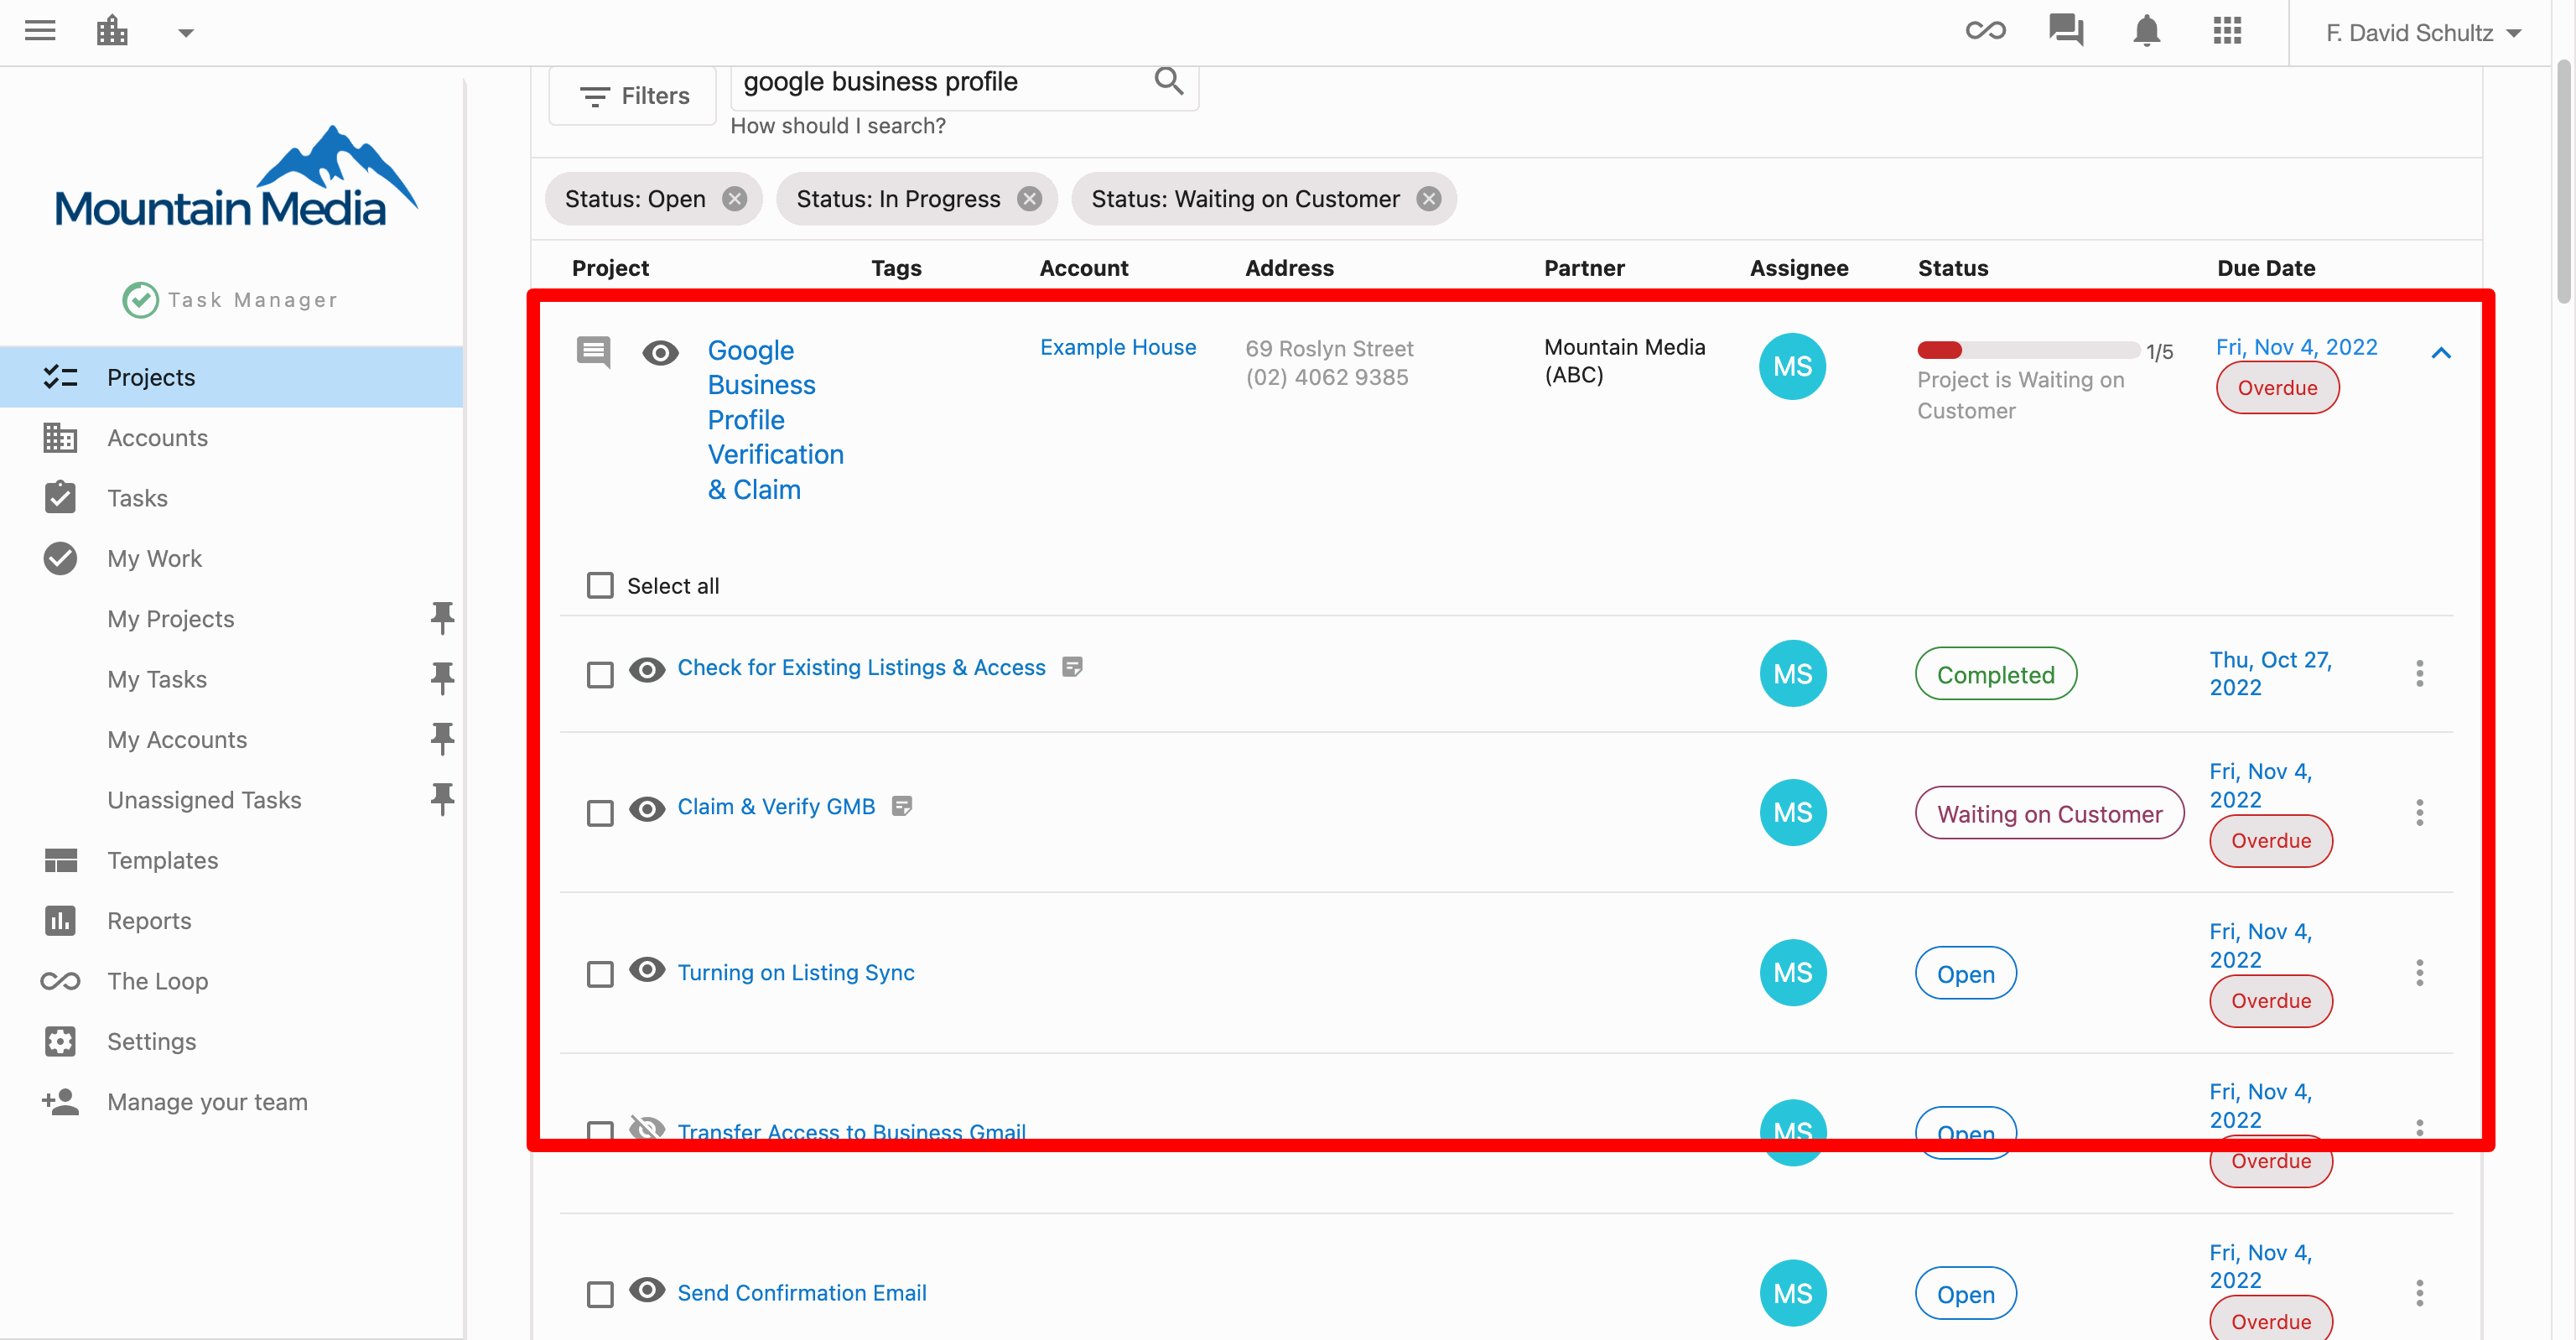Viewport: 2576px width, 1340px height.
Task: Tick checkbox for Check for Existing Listings task
Action: pos(600,675)
